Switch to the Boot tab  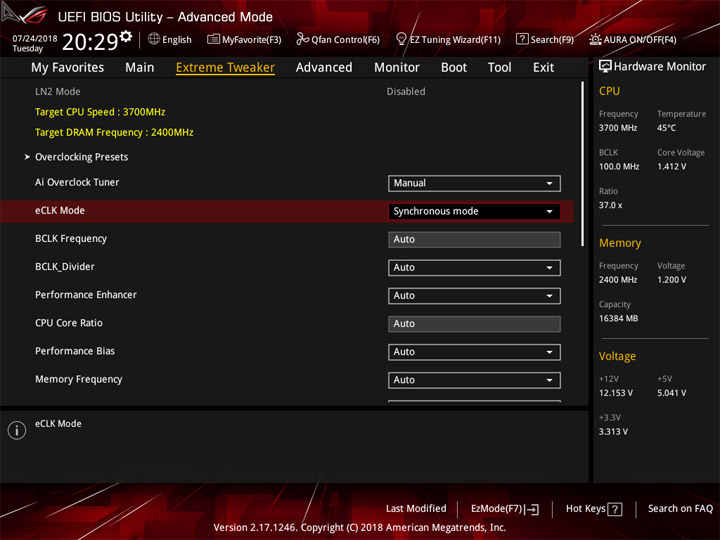pos(454,68)
